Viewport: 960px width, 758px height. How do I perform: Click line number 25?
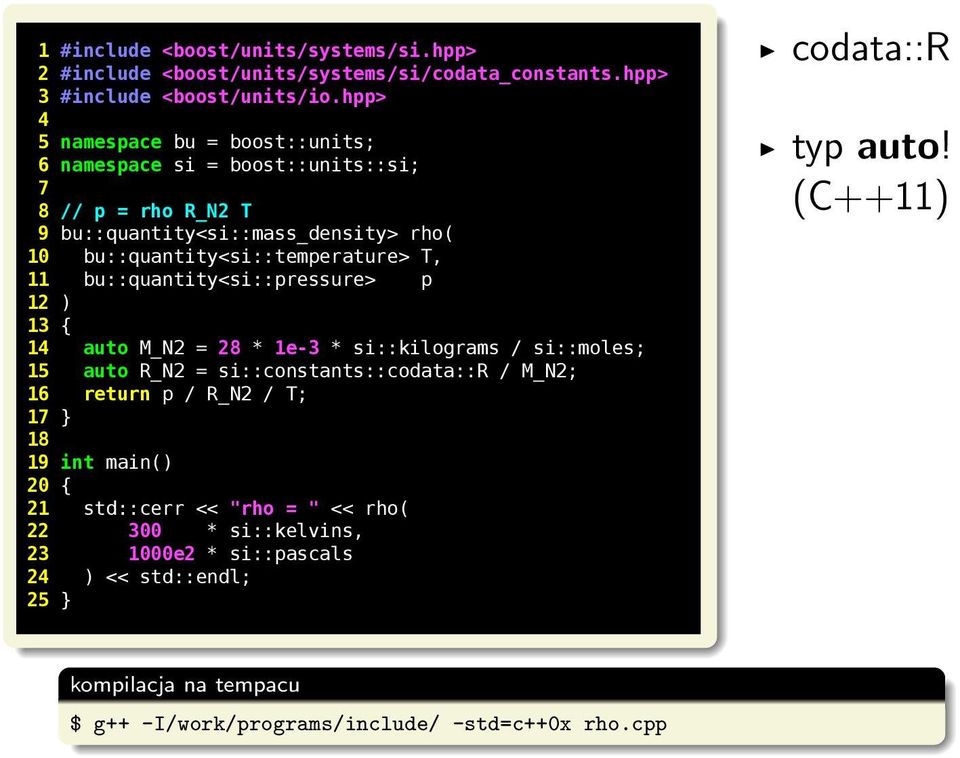[38, 599]
